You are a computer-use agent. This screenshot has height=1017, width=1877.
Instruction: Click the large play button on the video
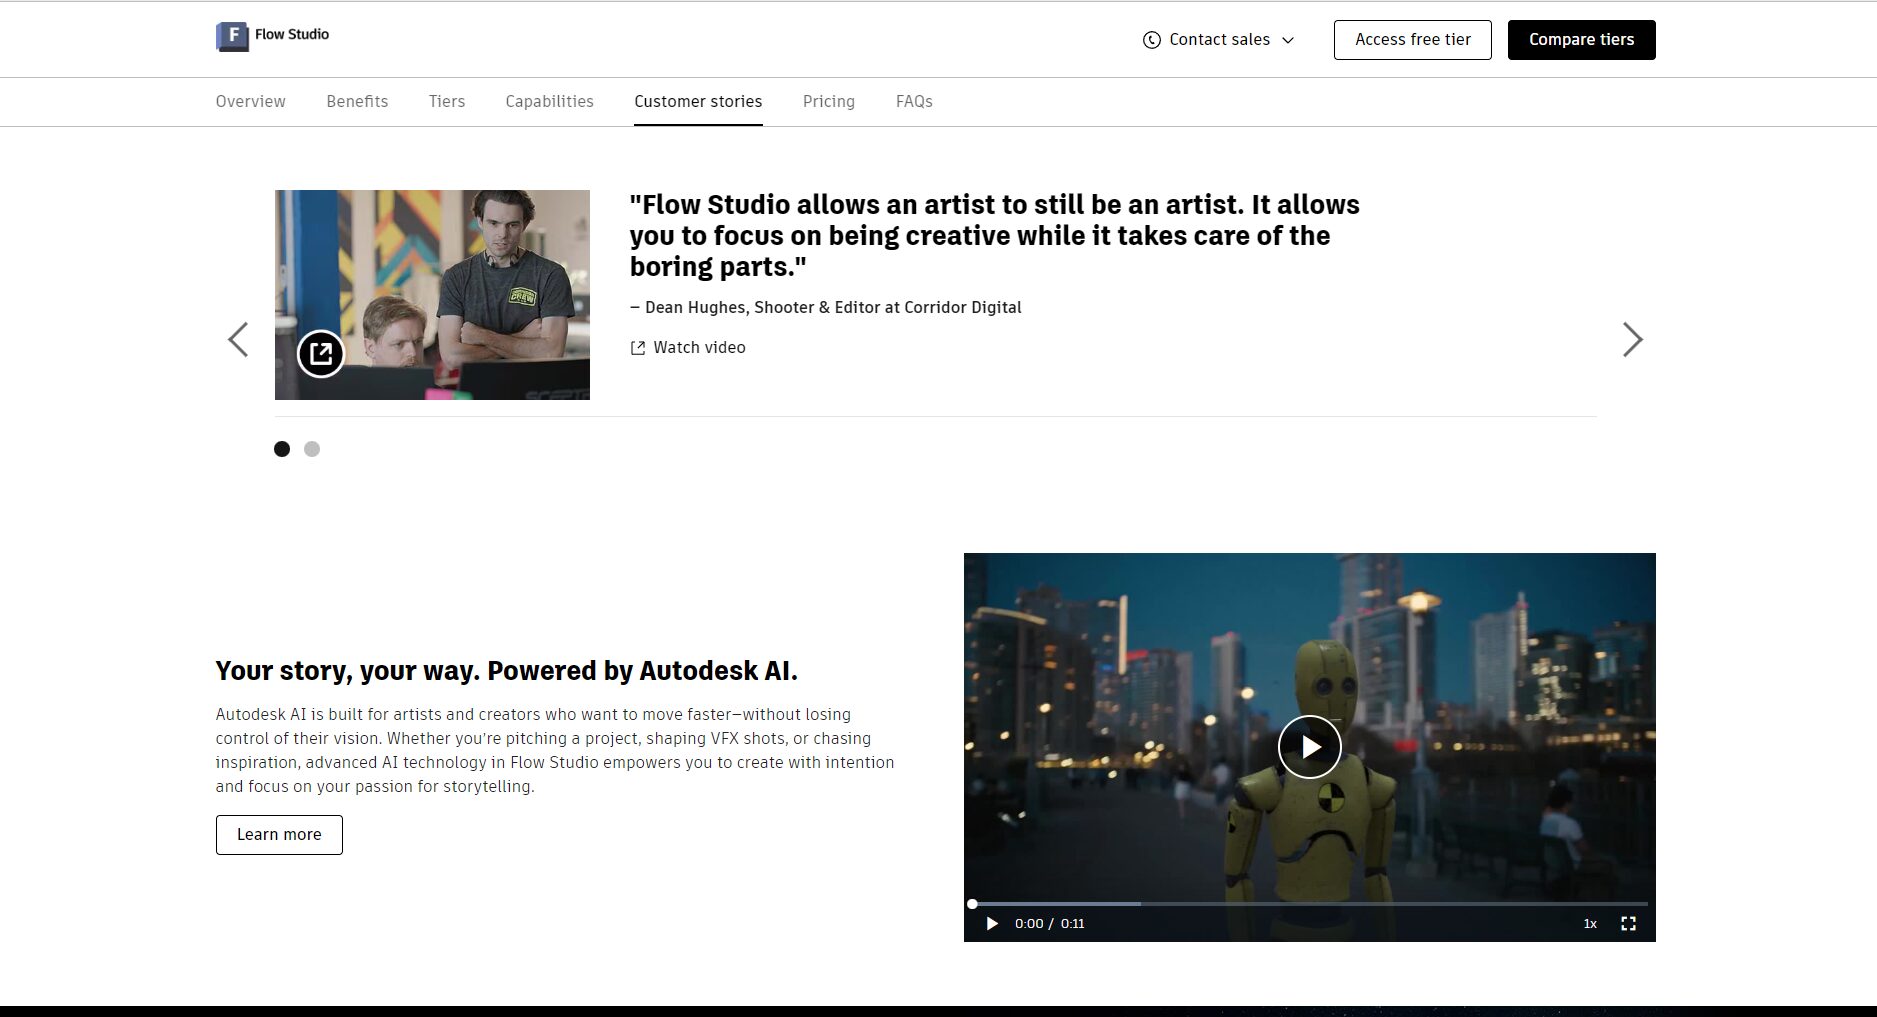click(1310, 747)
